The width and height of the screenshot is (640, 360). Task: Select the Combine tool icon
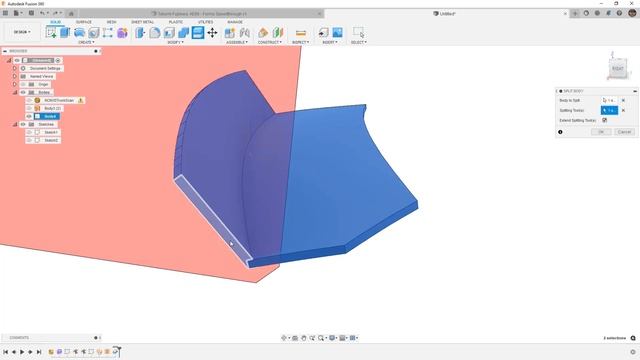click(183, 32)
